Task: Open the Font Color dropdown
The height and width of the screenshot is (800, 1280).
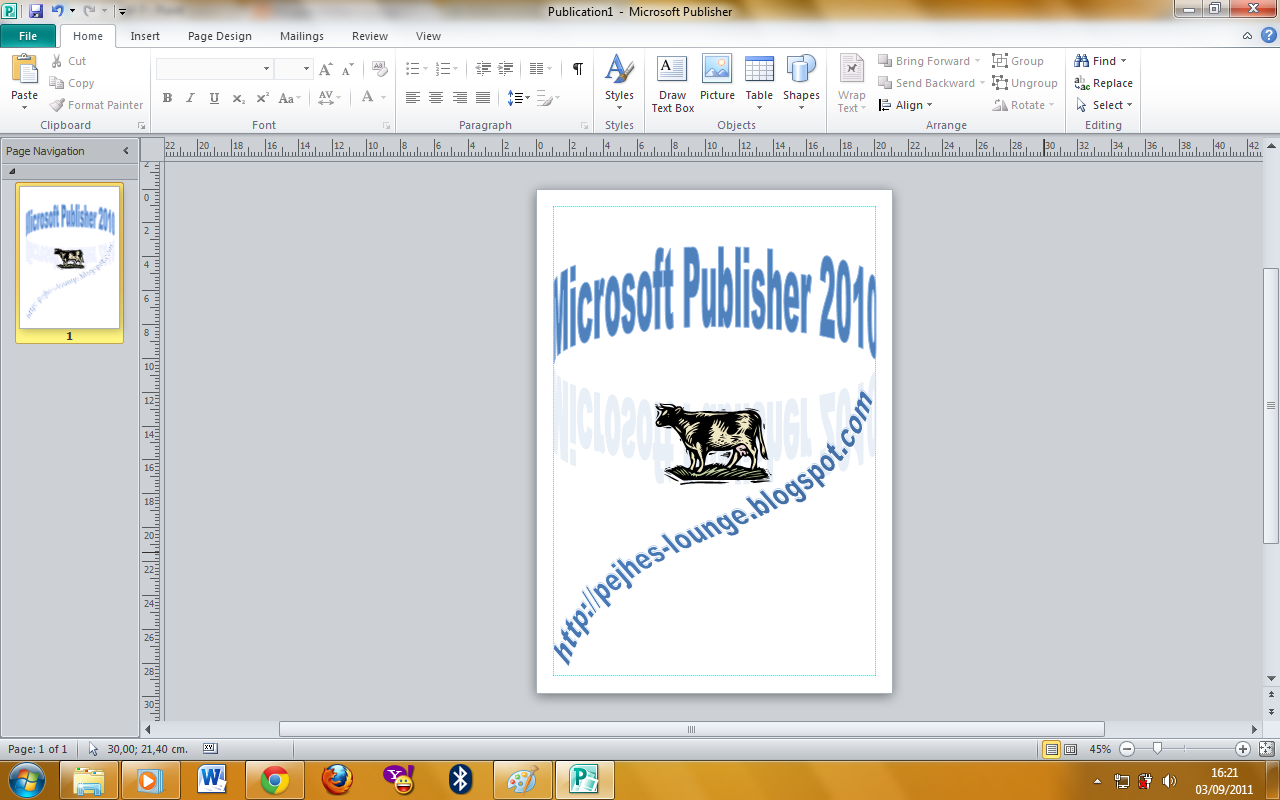Action: coord(373,98)
